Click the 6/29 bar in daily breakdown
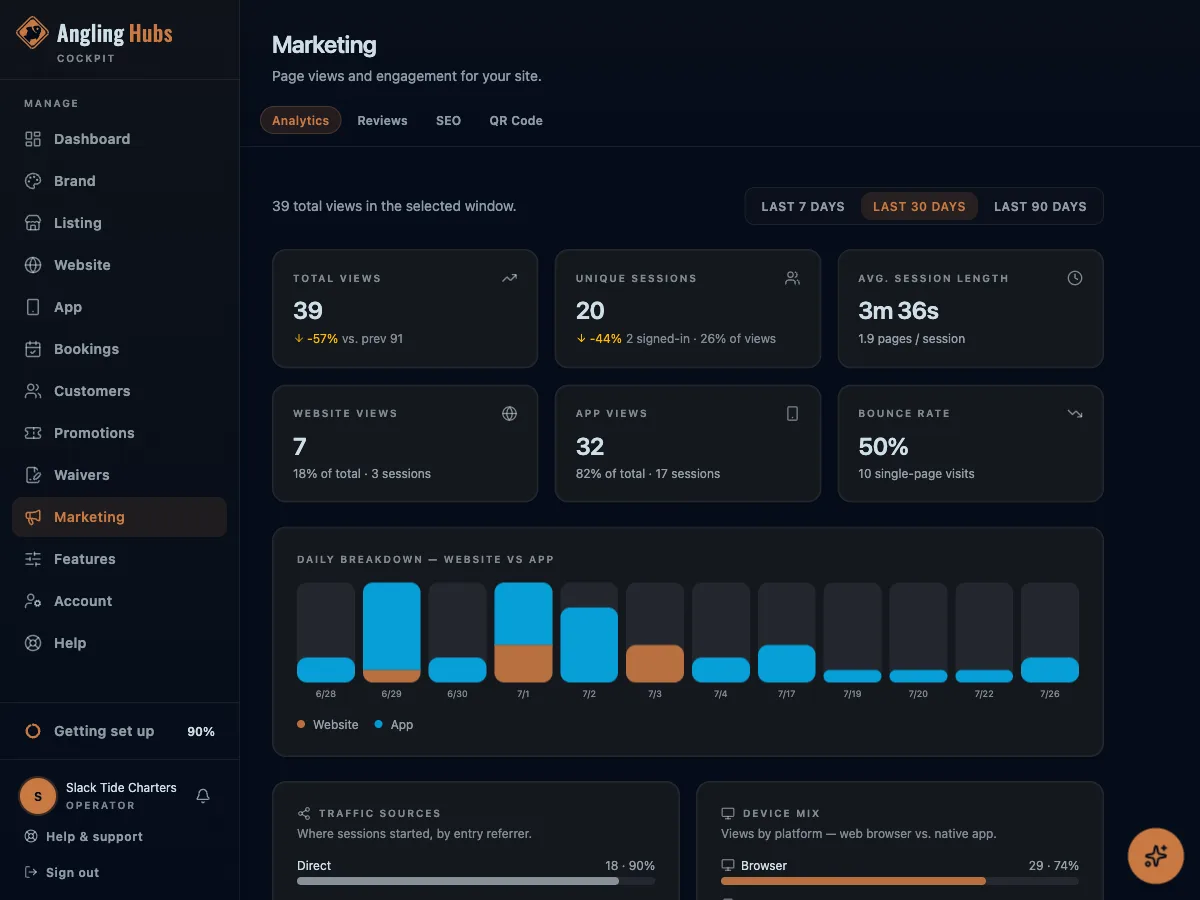 pos(392,633)
